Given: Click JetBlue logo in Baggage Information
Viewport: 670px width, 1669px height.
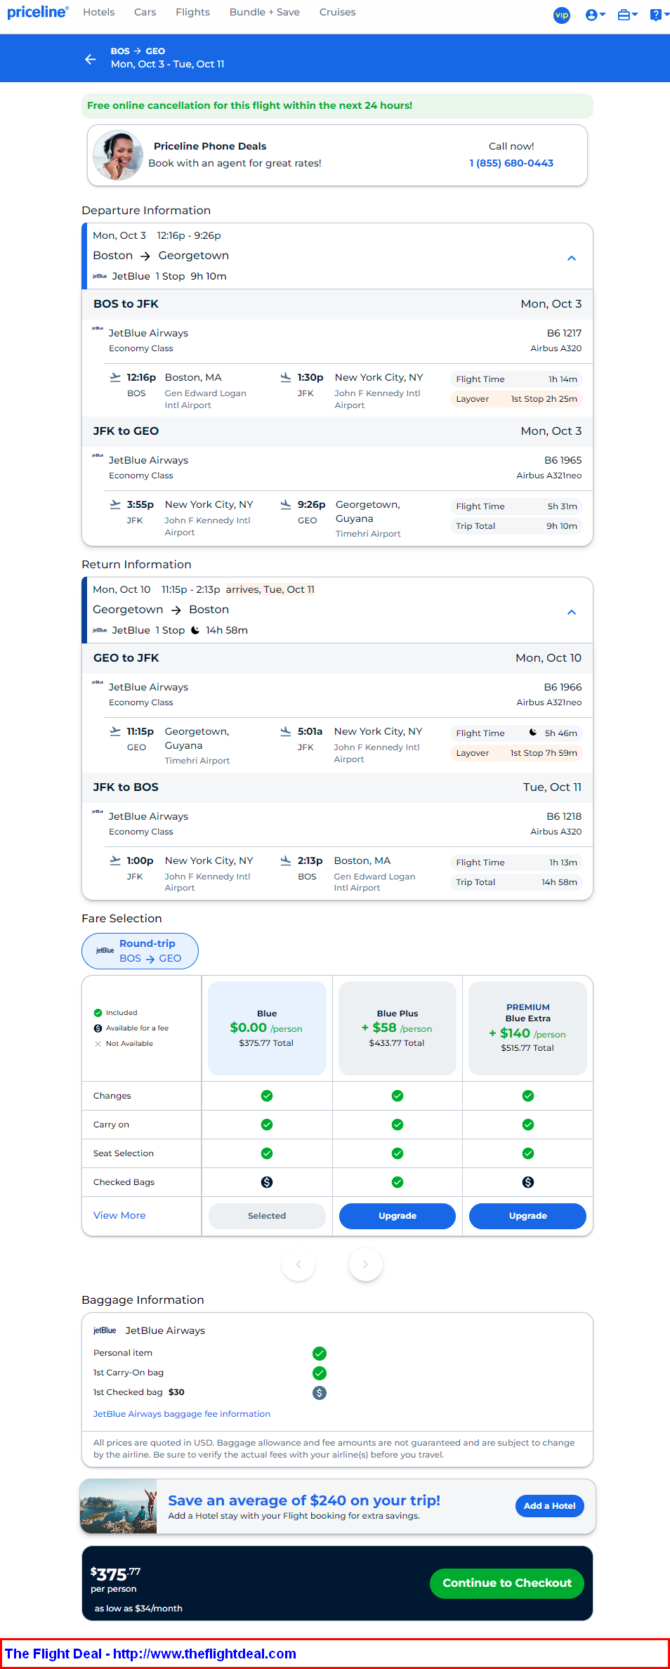Looking at the screenshot, I should pos(105,1331).
